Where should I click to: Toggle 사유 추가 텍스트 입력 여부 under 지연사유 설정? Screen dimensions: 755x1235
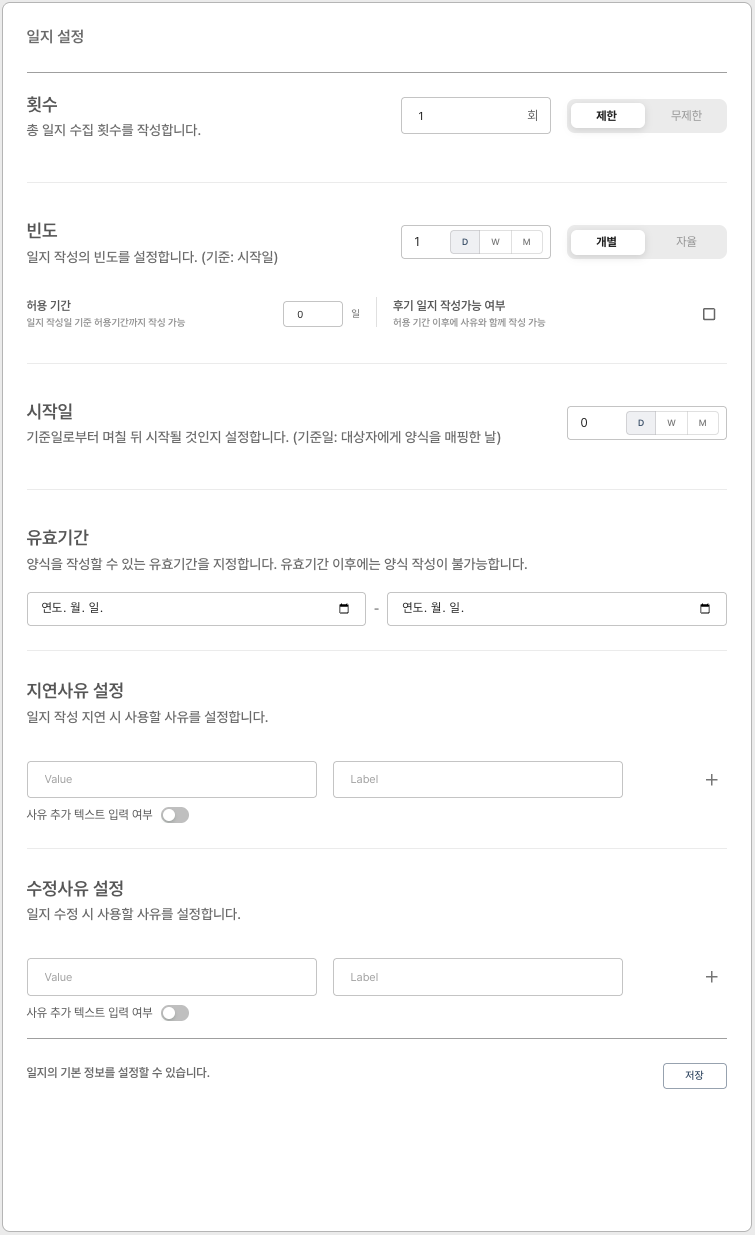174,815
